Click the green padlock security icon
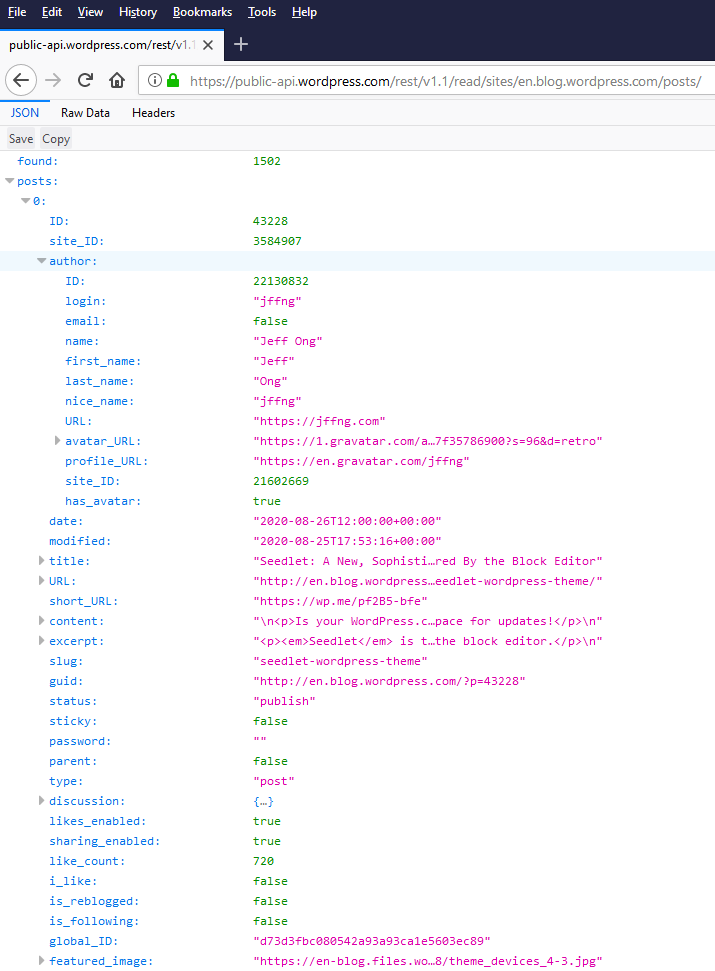Image resolution: width=715 pixels, height=971 pixels. (x=173, y=81)
